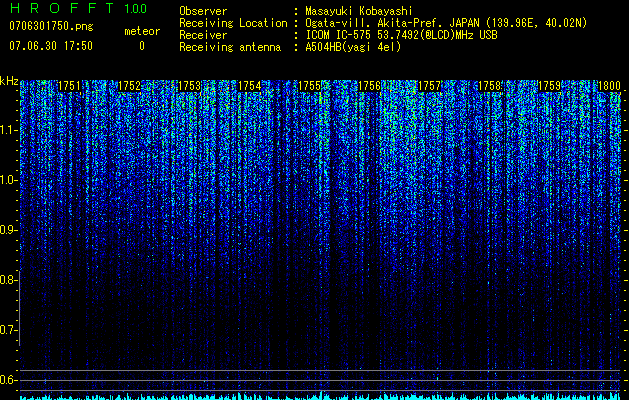Viewport: 629px width, 400px height.
Task: Select the file name 0706301750.png
Action: coord(51,26)
